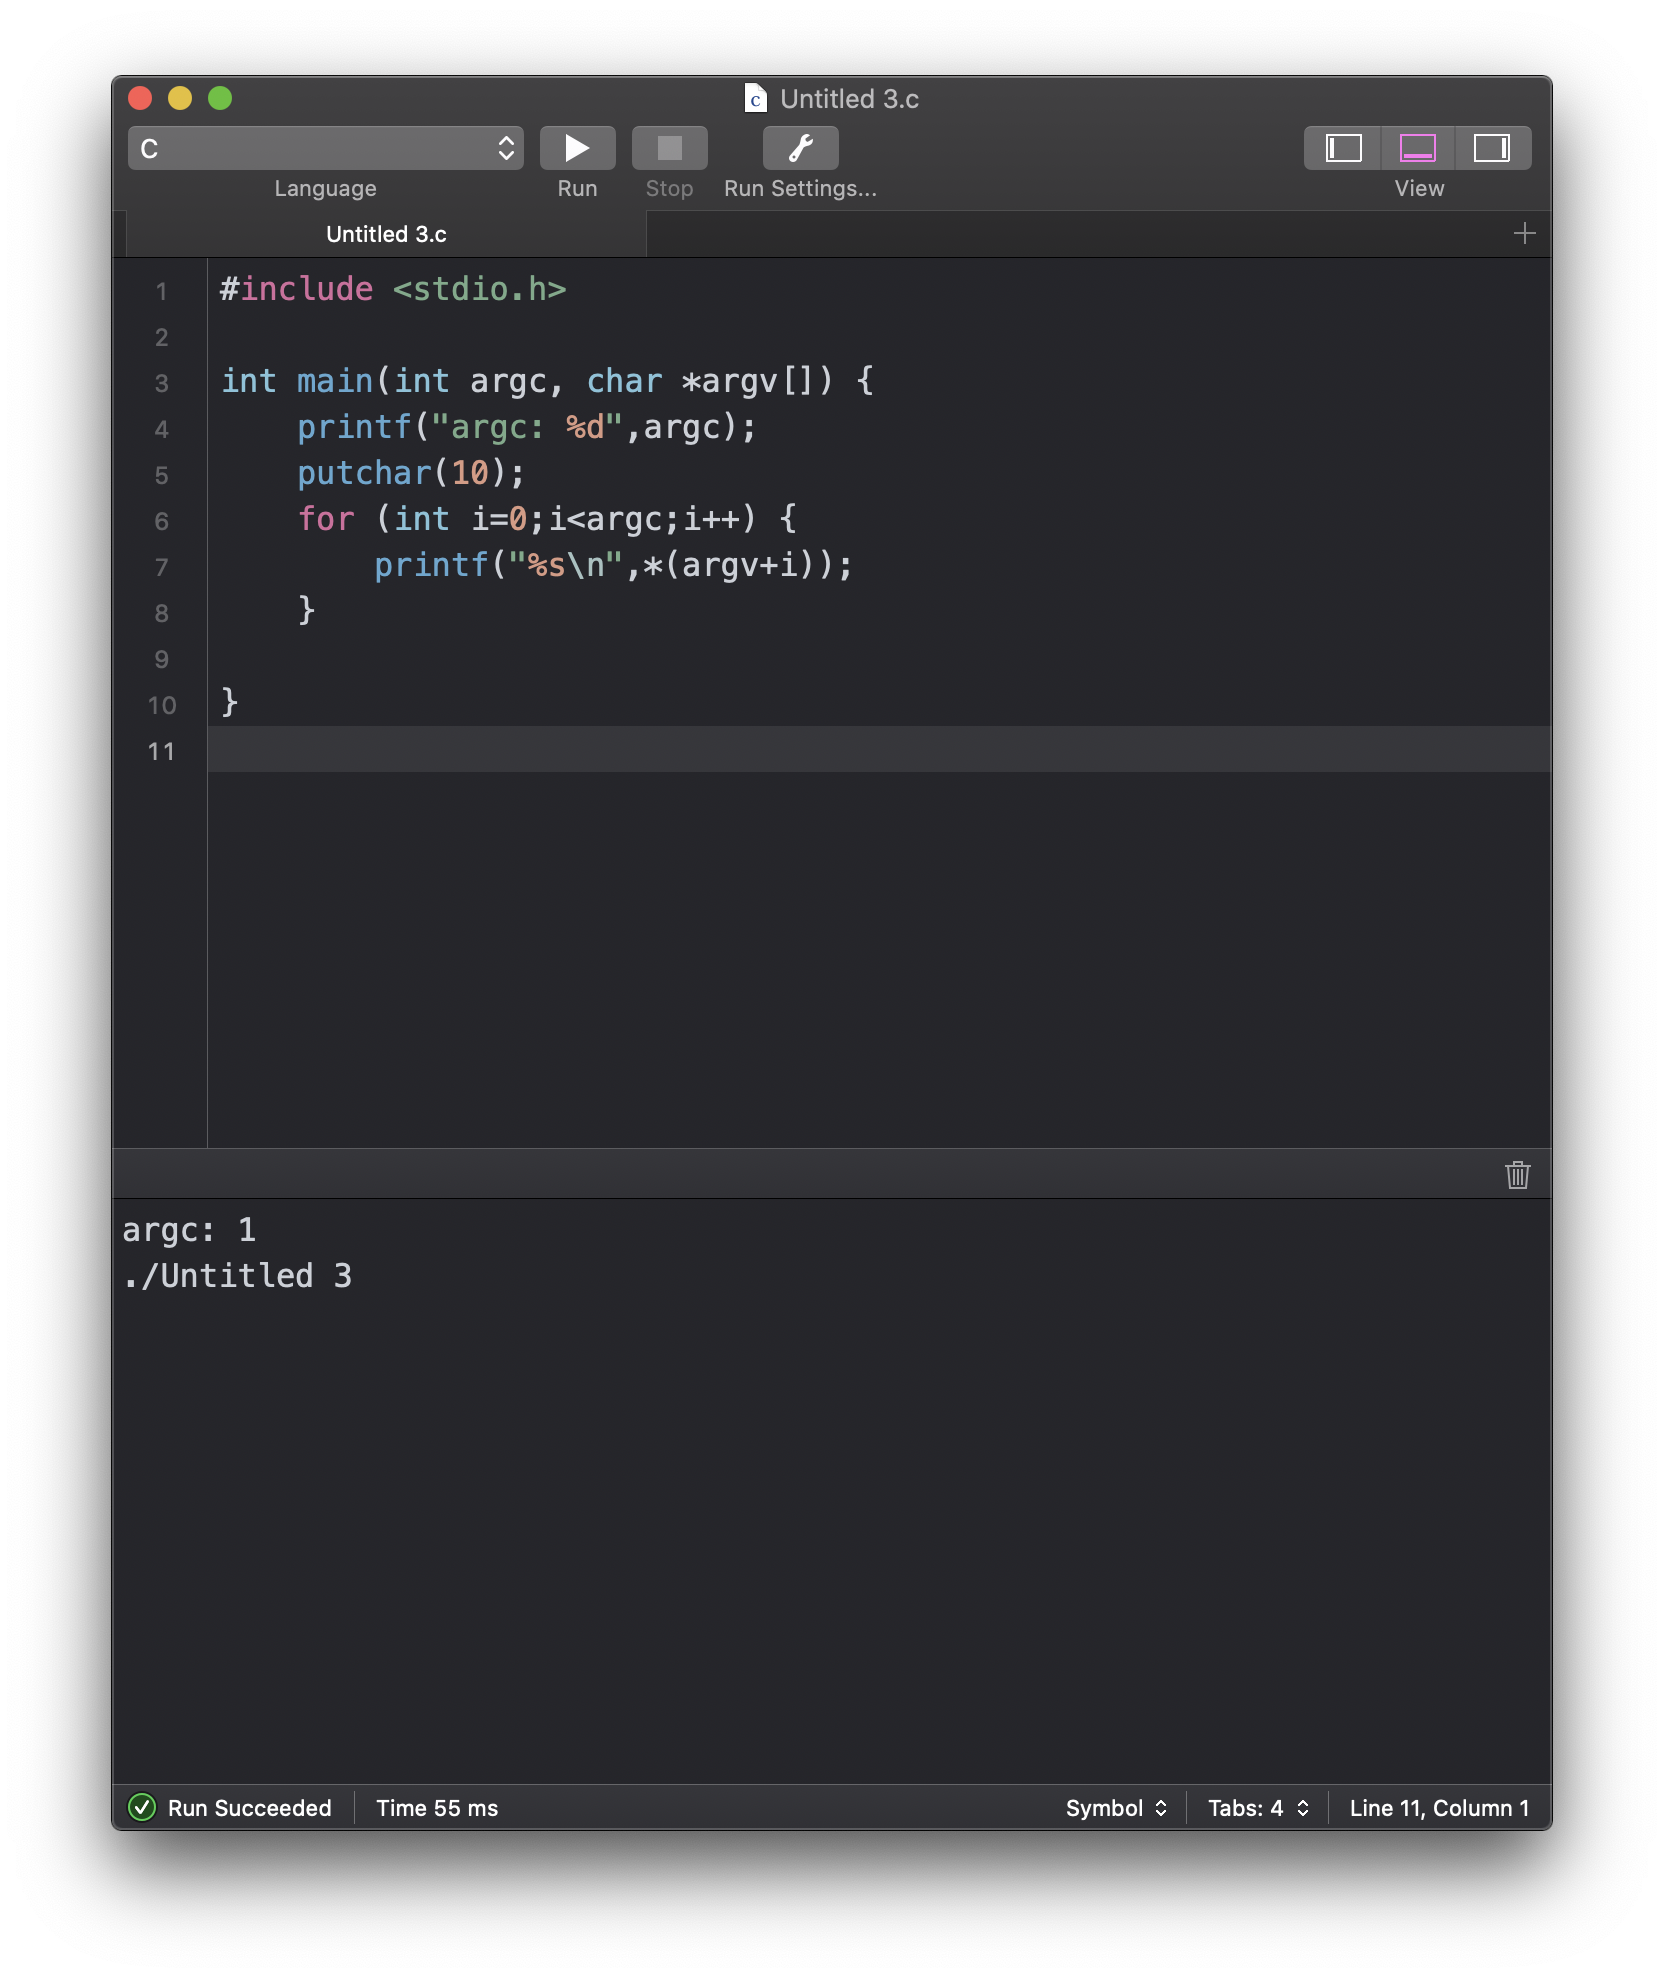Click the argc: 1 console output
Viewport: 1664px width, 1978px height.
[189, 1230]
